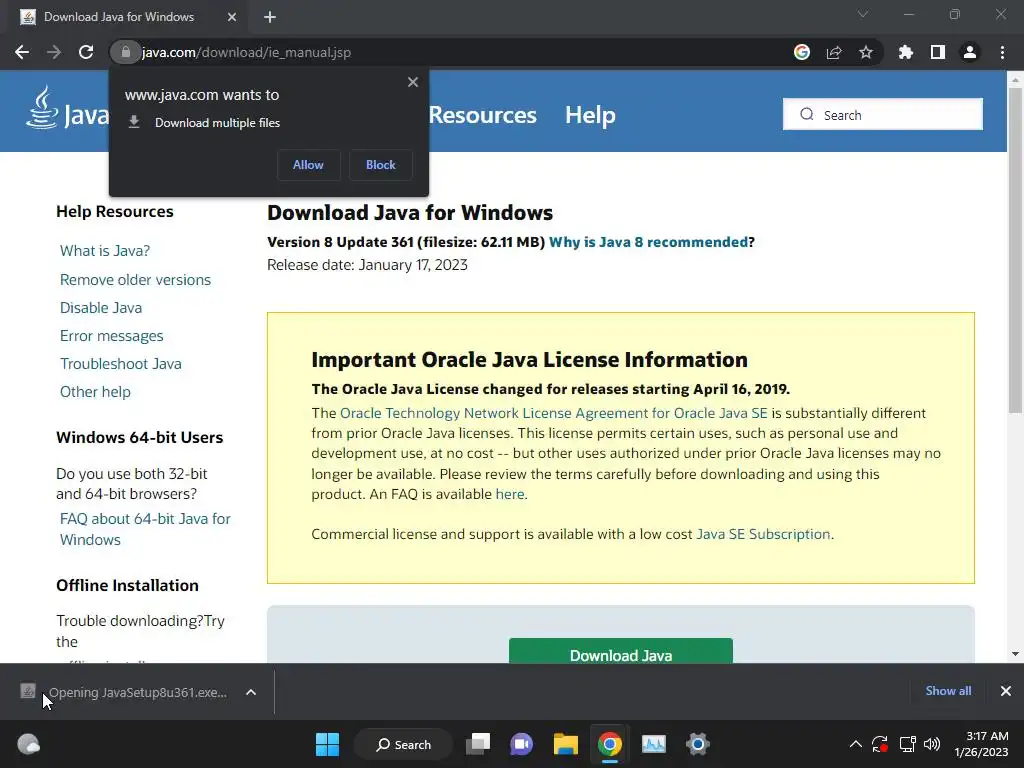1024x768 pixels.
Task: Block downloading multiple files
Action: click(x=381, y=165)
